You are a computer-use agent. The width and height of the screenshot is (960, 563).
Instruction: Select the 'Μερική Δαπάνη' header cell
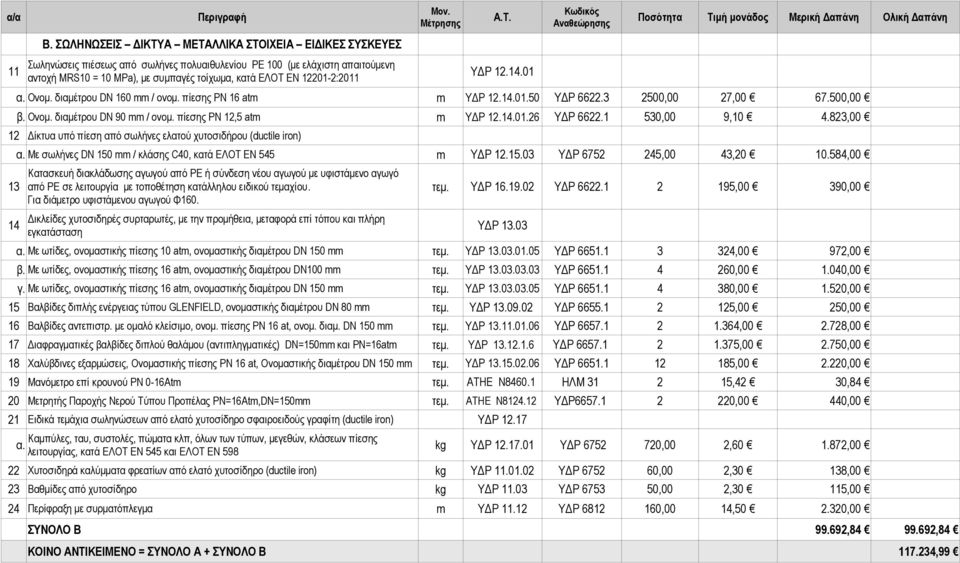[x=823, y=17]
